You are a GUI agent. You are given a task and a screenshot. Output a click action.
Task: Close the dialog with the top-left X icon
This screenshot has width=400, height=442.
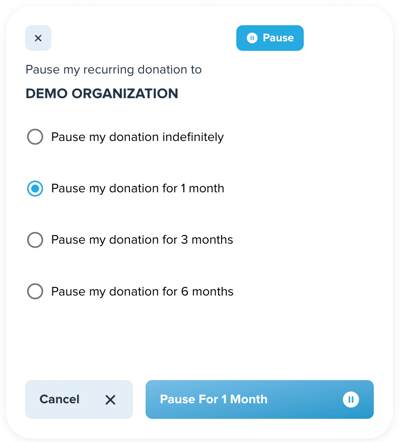tap(38, 38)
